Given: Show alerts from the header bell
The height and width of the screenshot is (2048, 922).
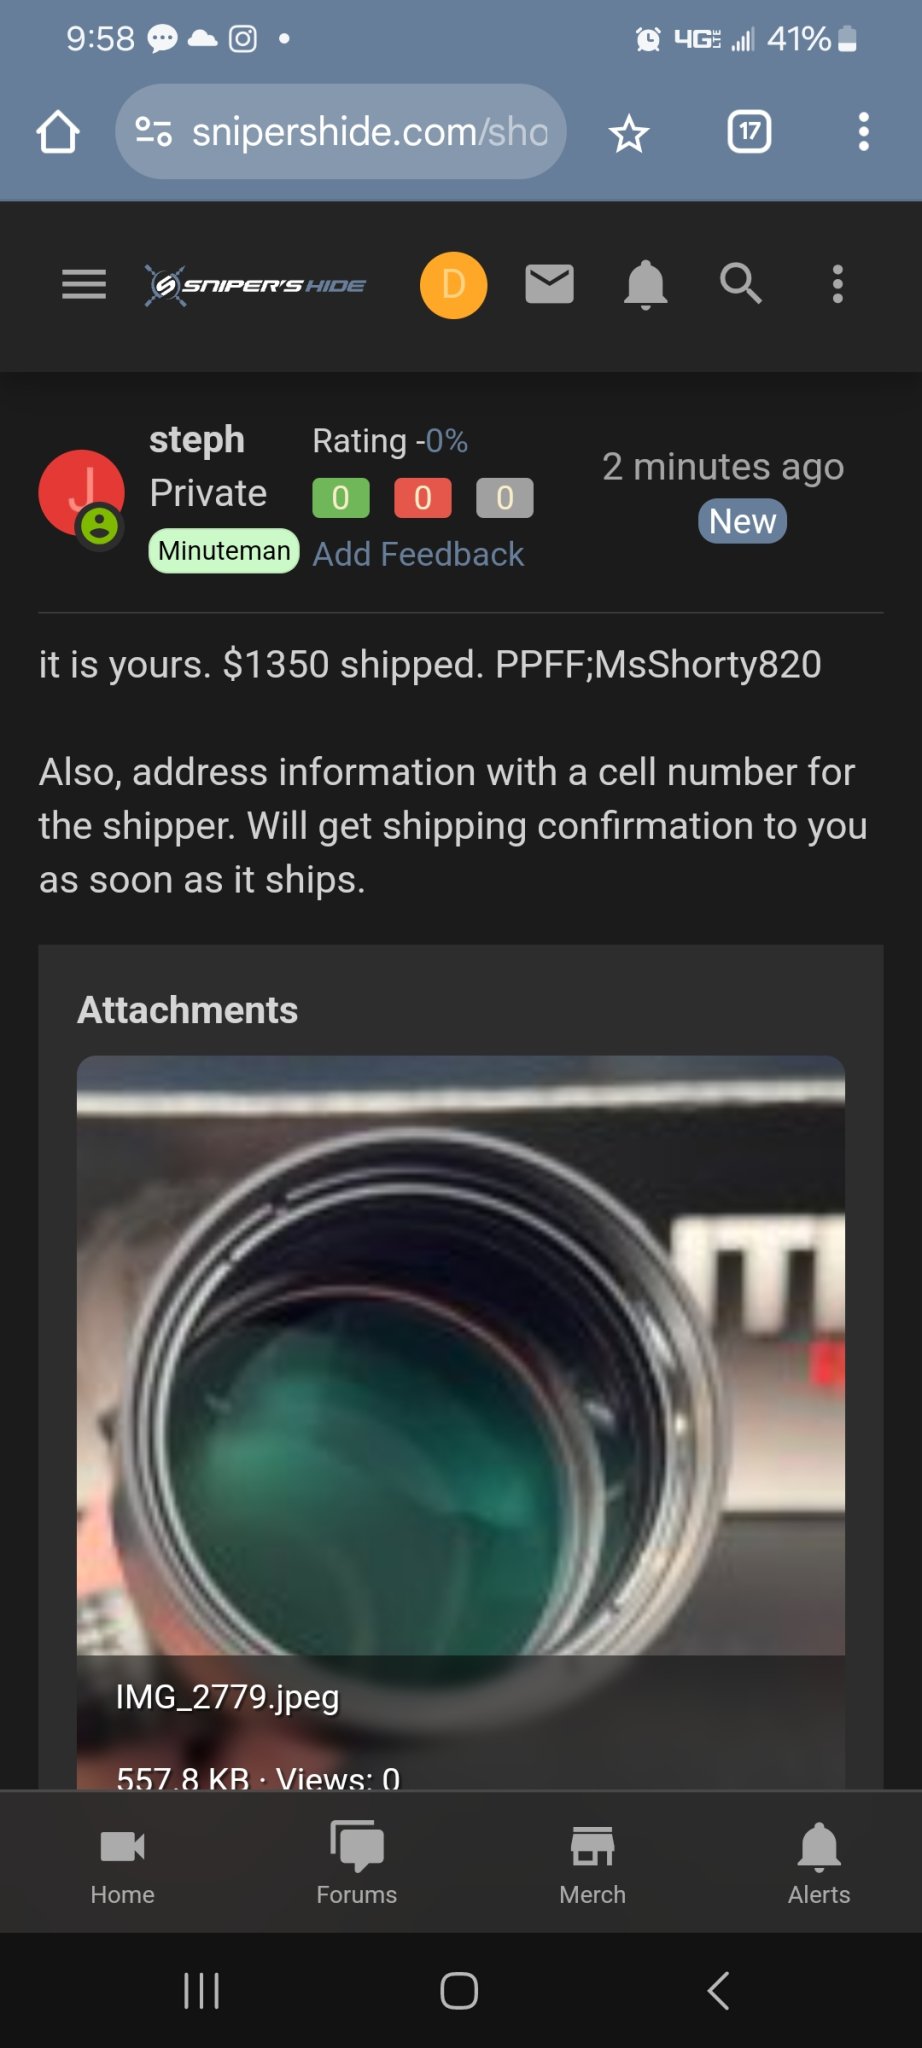Looking at the screenshot, I should (x=645, y=285).
